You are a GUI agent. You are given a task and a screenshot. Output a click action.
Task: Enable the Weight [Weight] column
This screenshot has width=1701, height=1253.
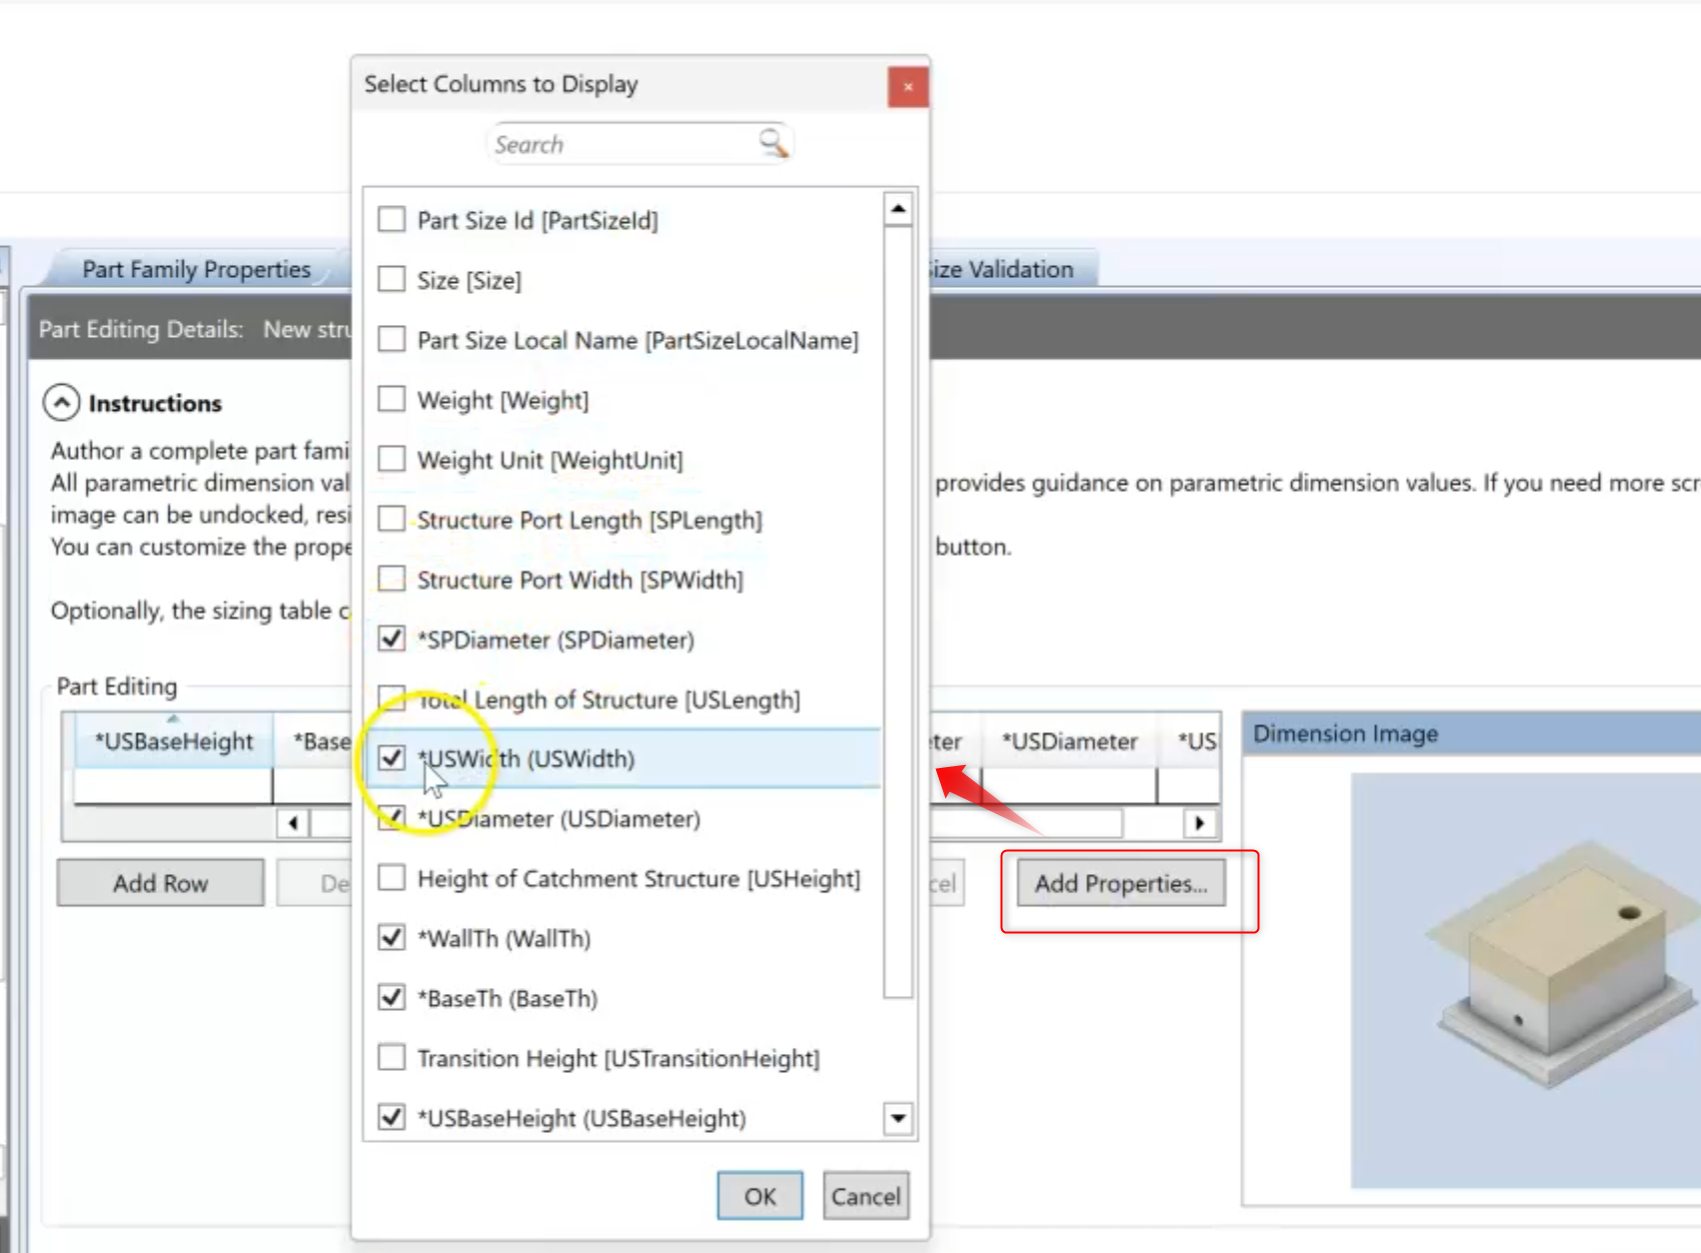pyautogui.click(x=391, y=399)
